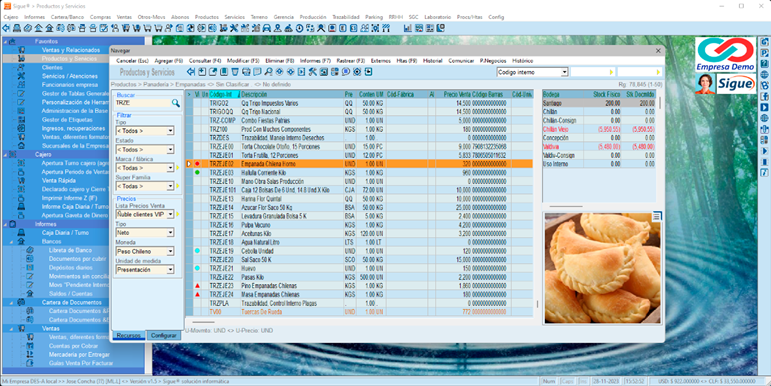Click Modificar (F5) in Navegar
This screenshot has width=771, height=386.
pyautogui.click(x=243, y=61)
